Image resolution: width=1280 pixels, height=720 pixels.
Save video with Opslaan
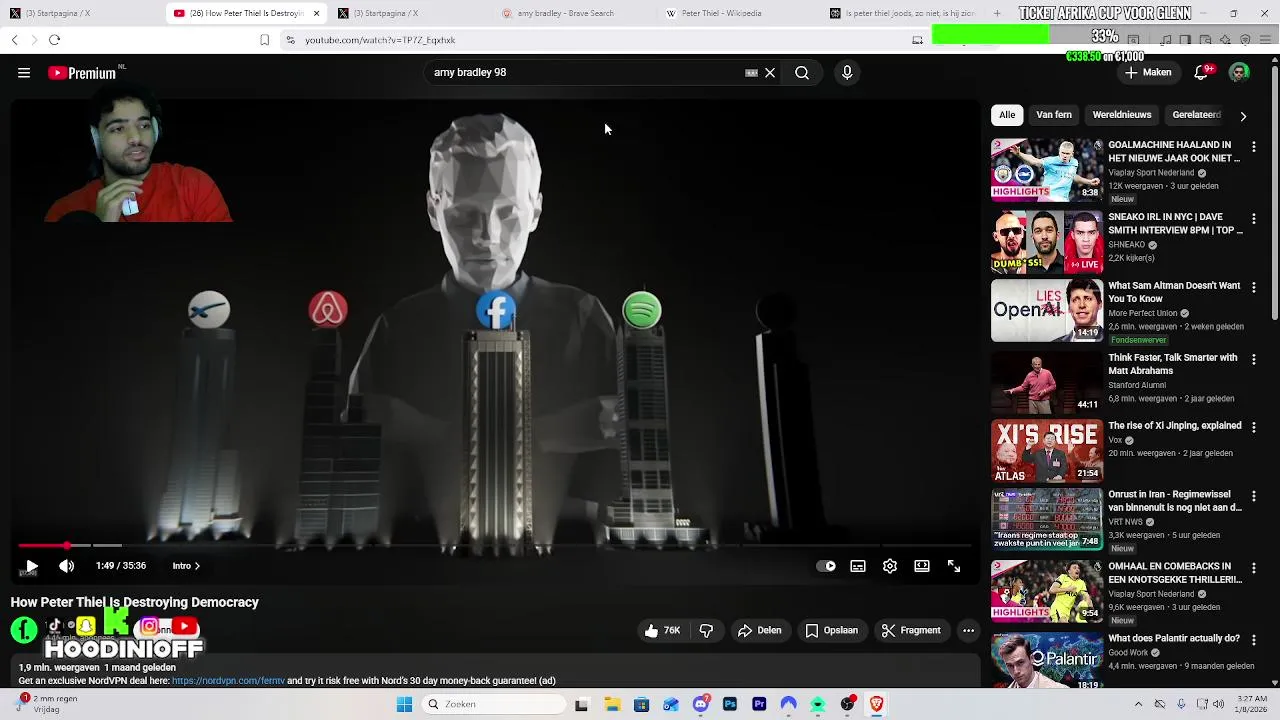(x=832, y=631)
